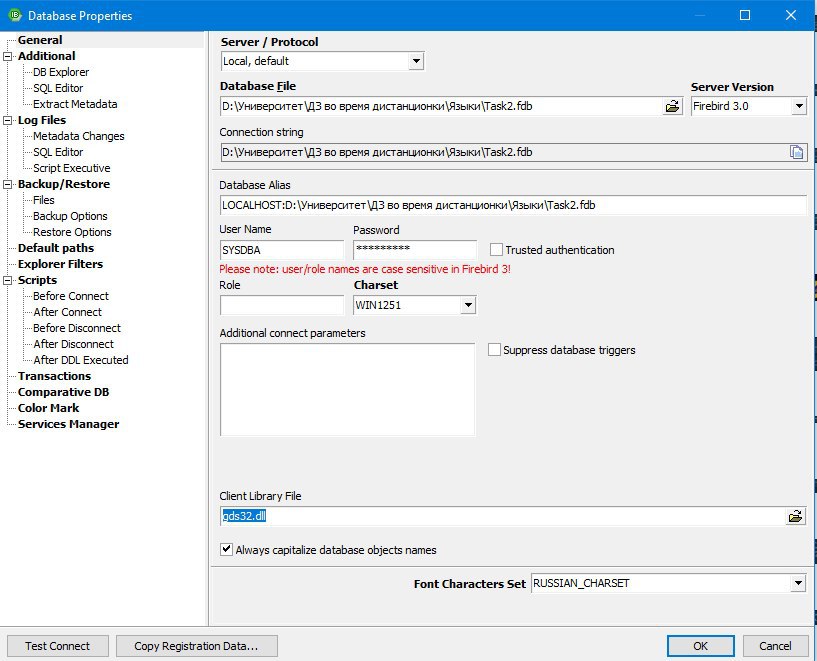817x661 pixels.
Task: Open Metadata Changes log settings
Action: click(79, 136)
